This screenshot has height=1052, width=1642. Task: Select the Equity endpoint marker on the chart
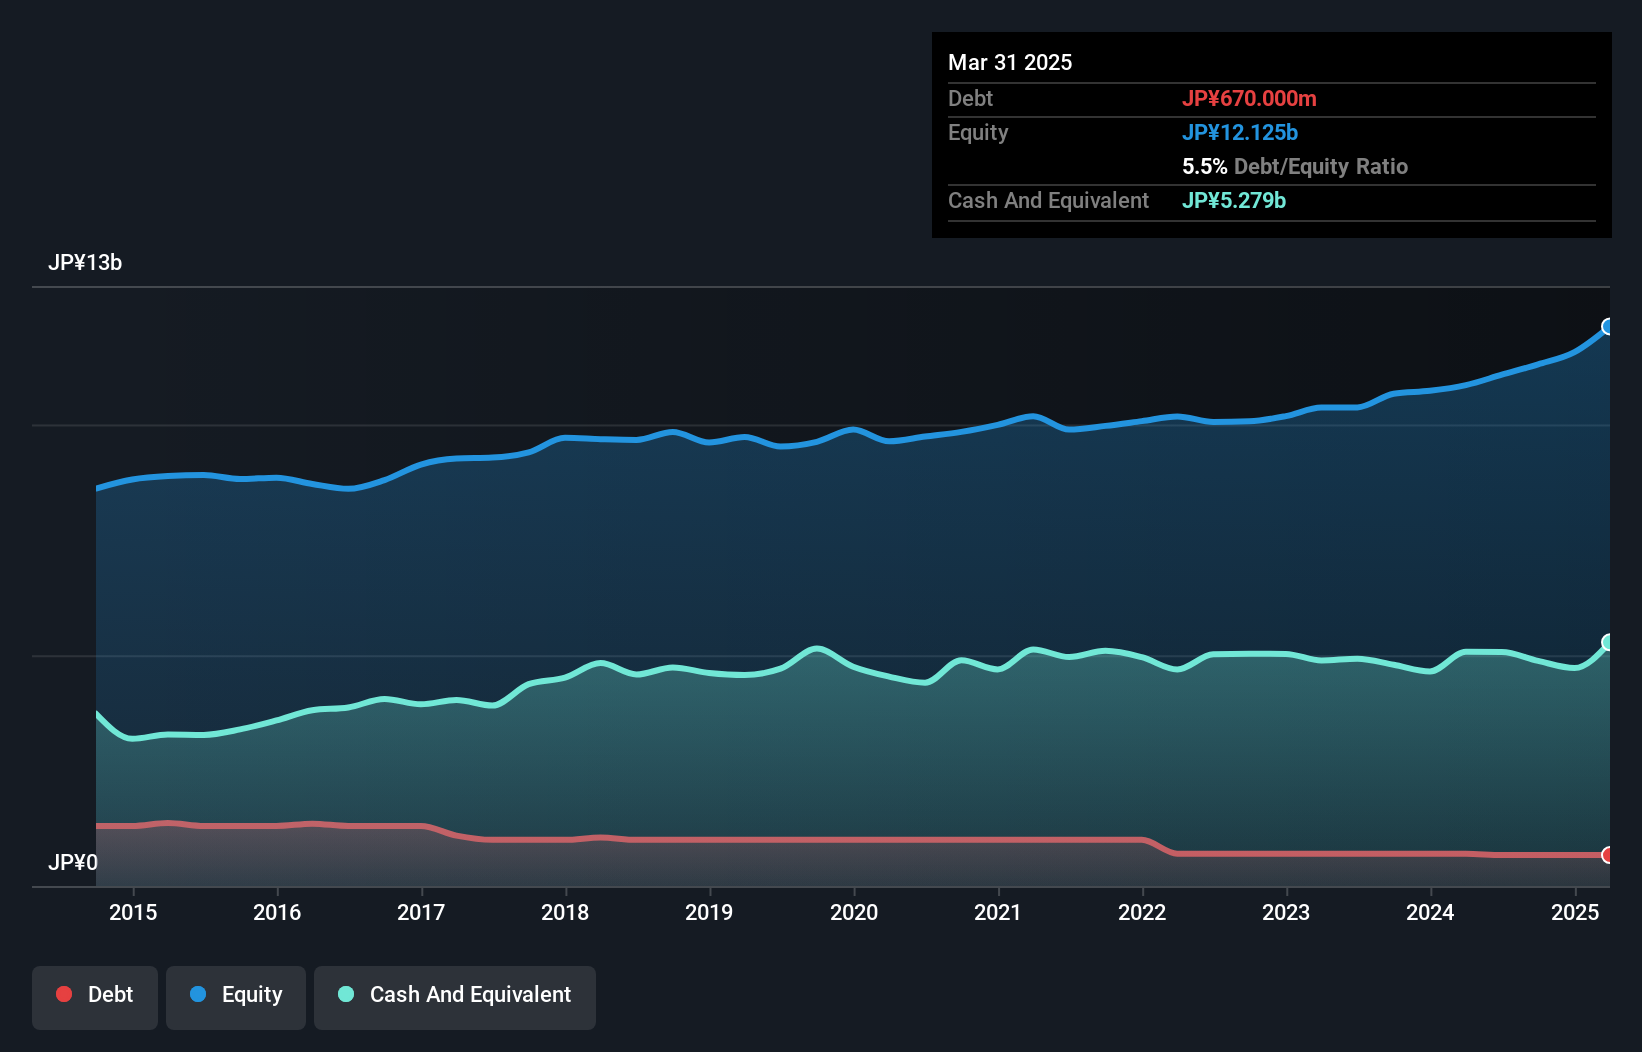[x=1607, y=326]
